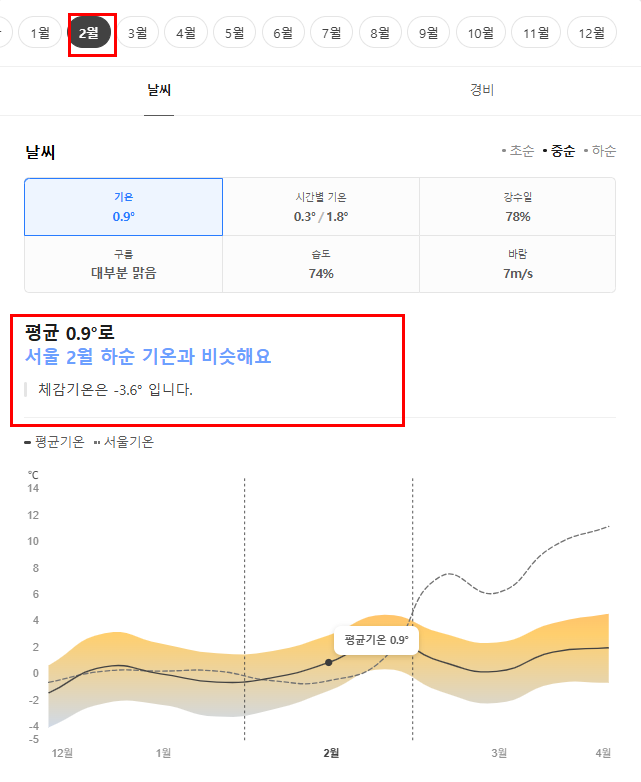Switch to the 경비 tab

(482, 90)
